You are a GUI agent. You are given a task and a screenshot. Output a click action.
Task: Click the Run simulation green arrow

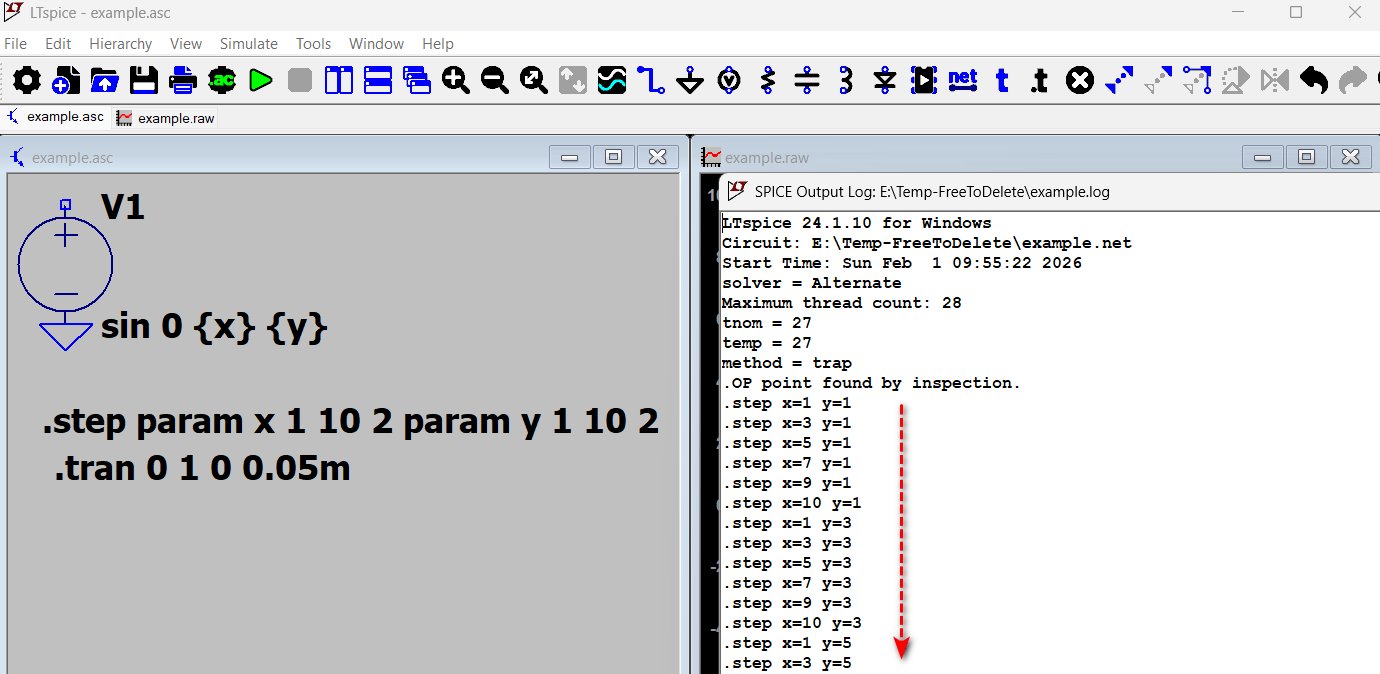coord(261,81)
